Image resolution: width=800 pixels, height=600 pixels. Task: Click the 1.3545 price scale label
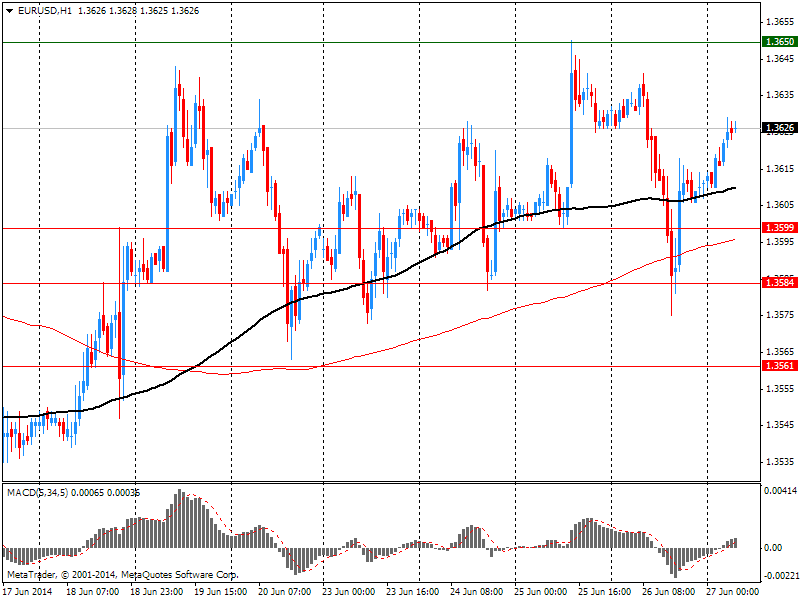click(781, 424)
